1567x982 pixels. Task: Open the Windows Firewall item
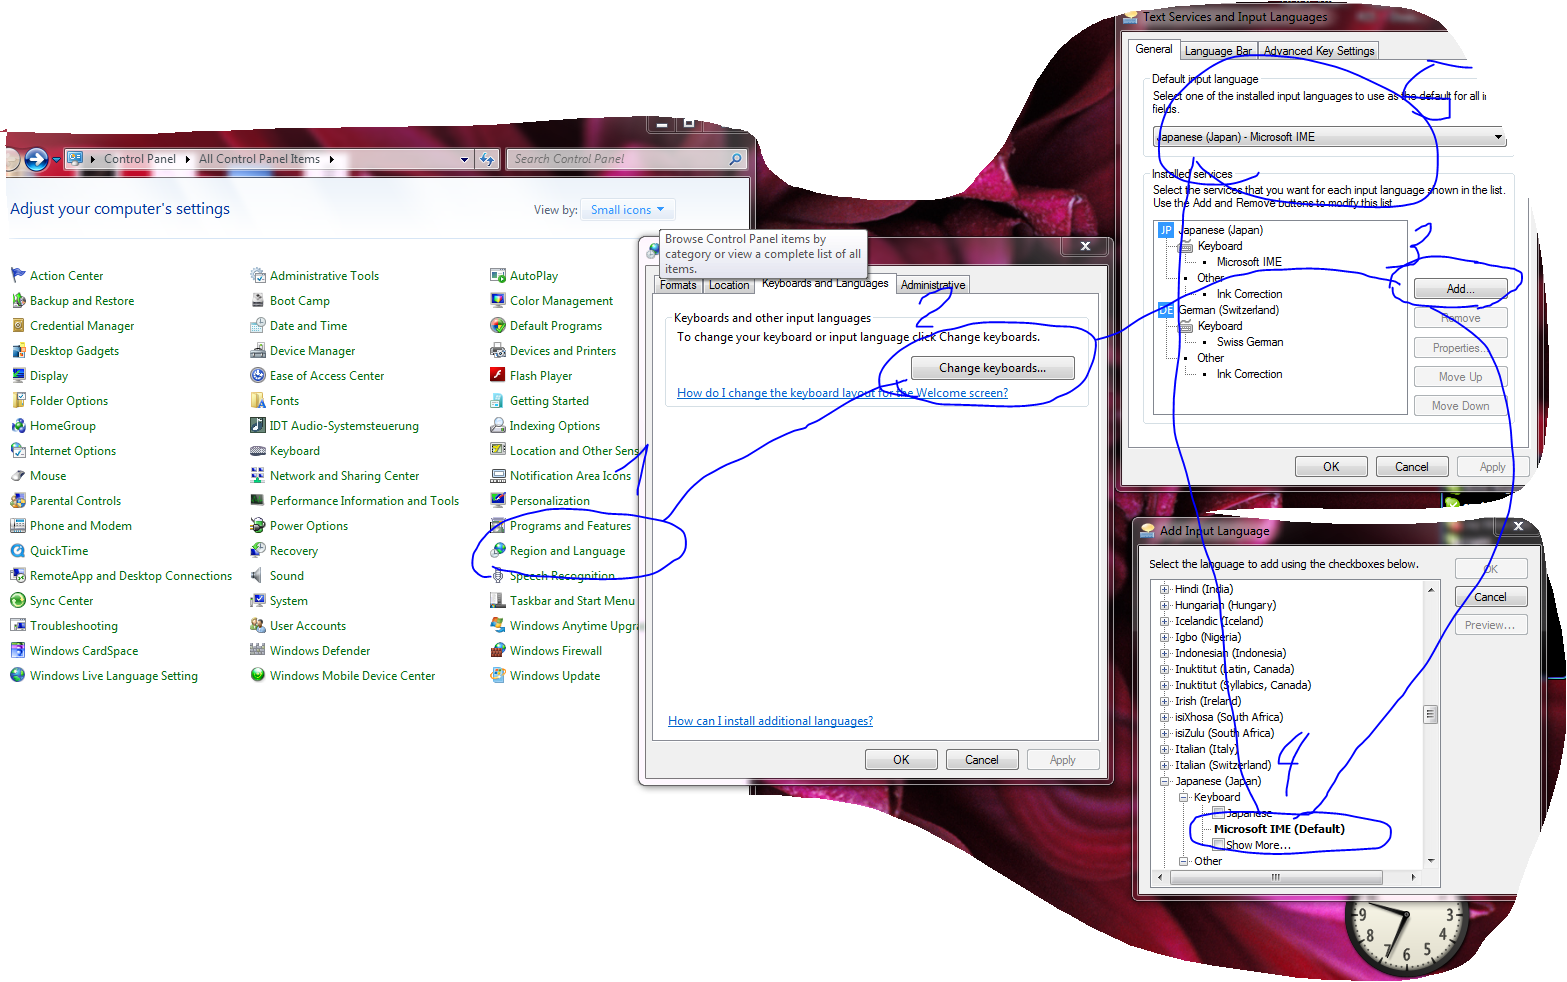click(x=557, y=650)
